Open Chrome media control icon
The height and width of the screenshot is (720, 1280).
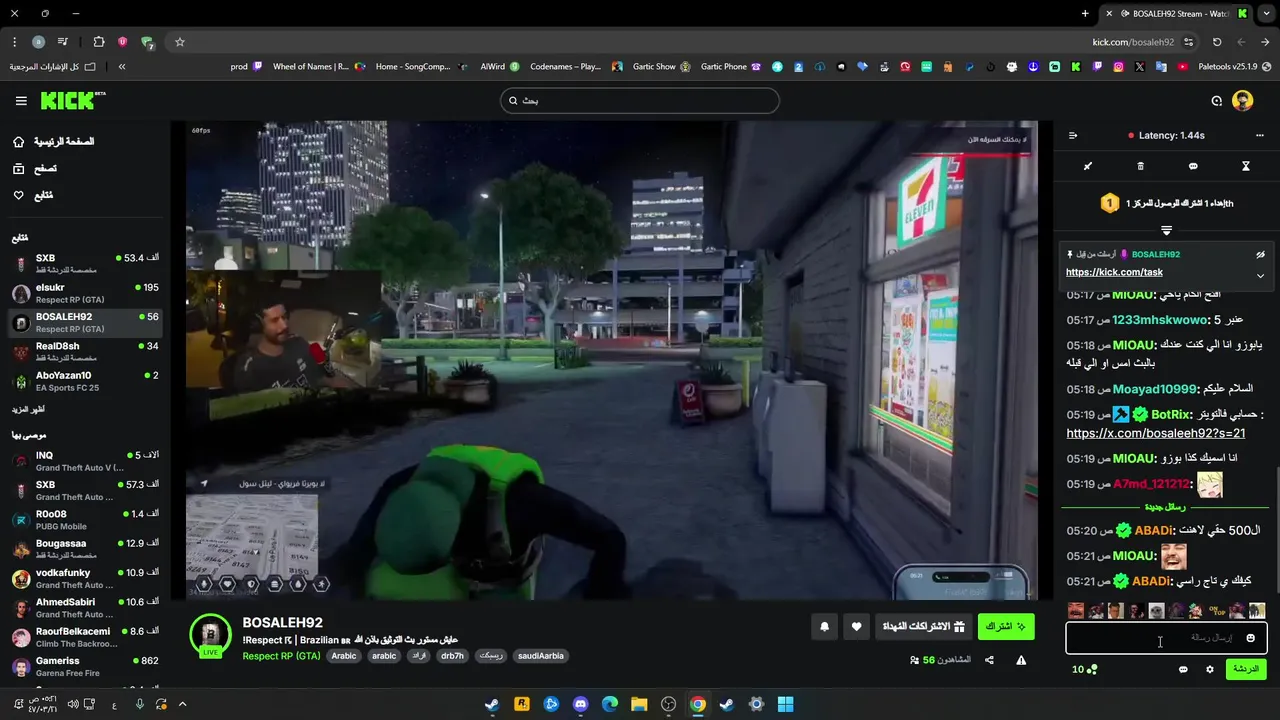[63, 42]
